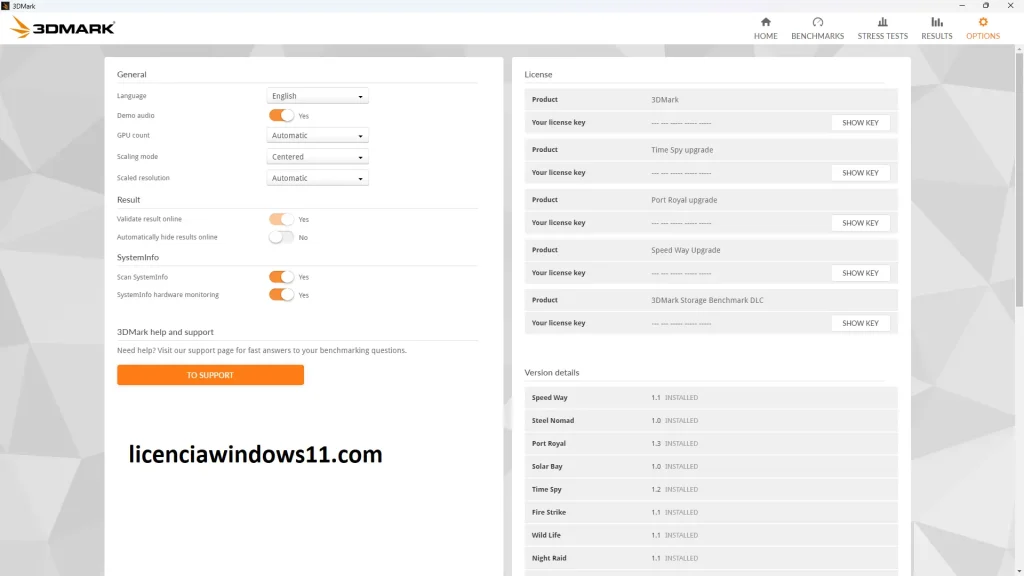Click the '3DMark help and support' heading

(165, 332)
